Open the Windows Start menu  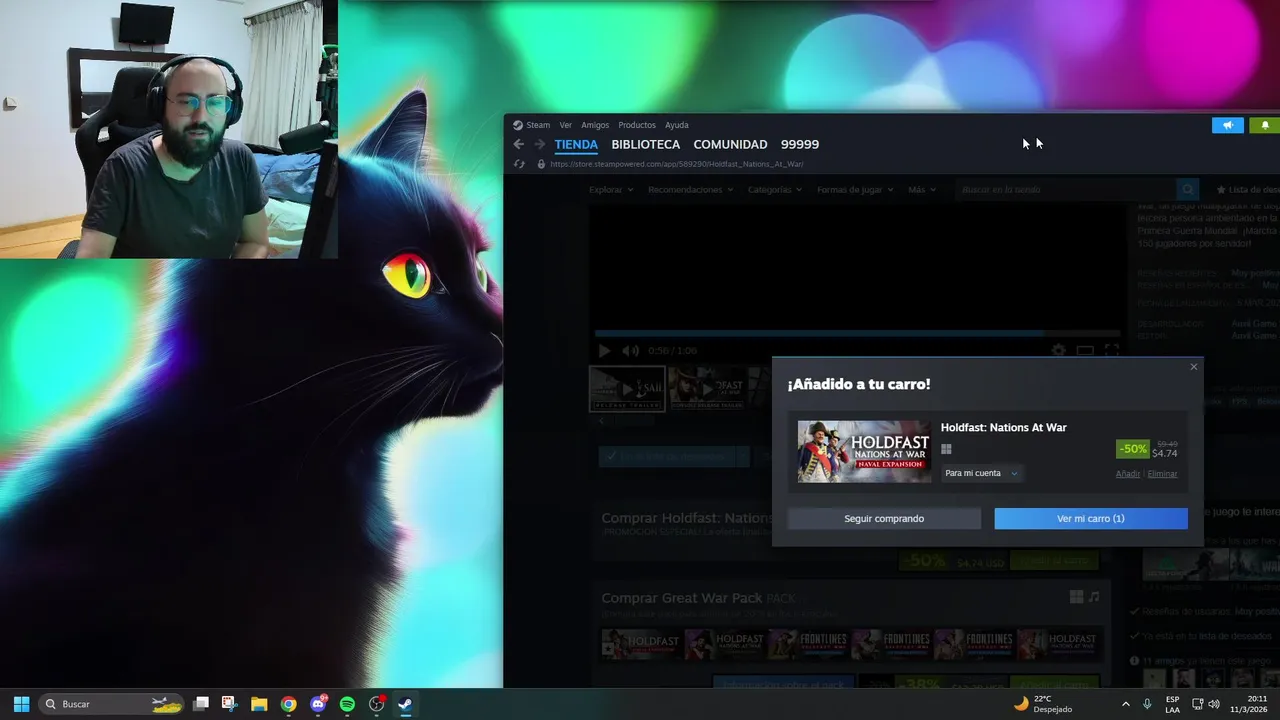tap(21, 704)
